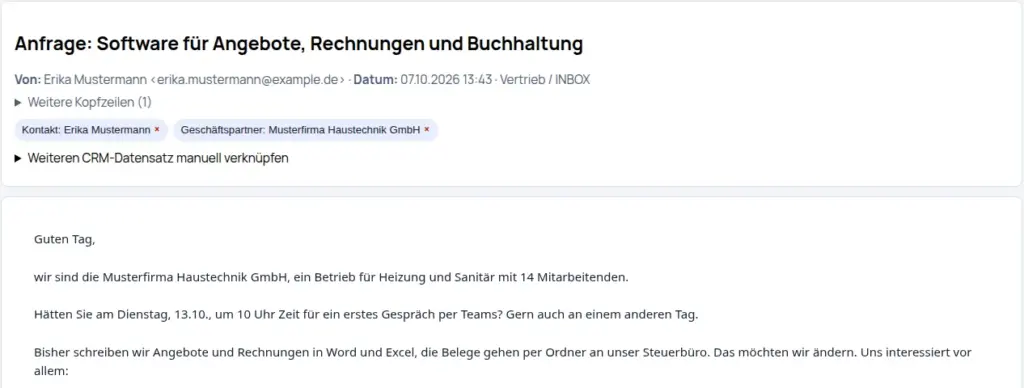Remove Geschäftspartner Musterfirma Haustechnik GmbH tag
The width and height of the screenshot is (1024, 388).
click(426, 130)
